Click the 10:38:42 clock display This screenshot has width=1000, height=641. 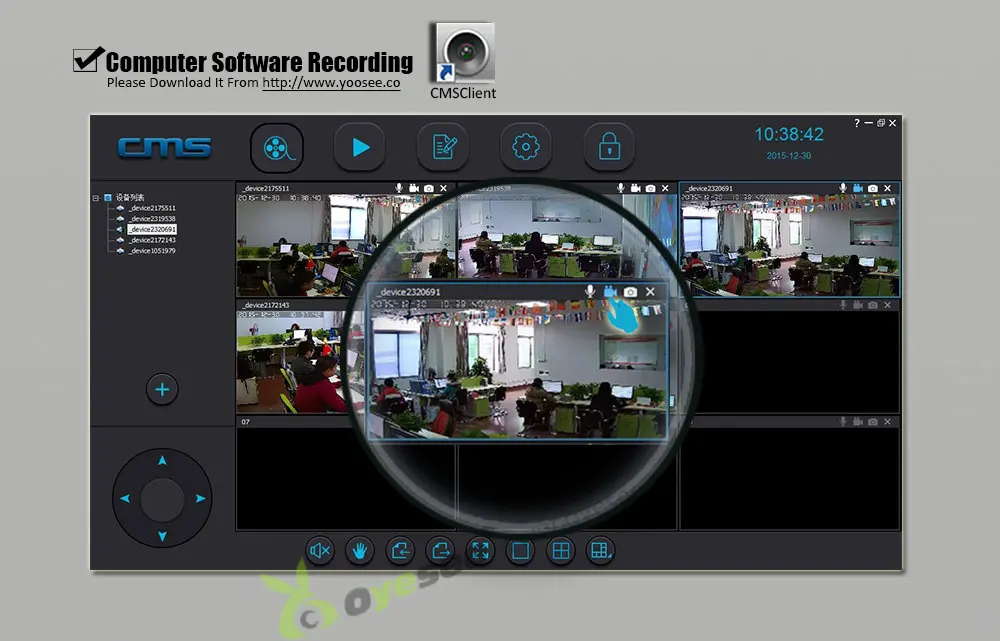(x=789, y=135)
